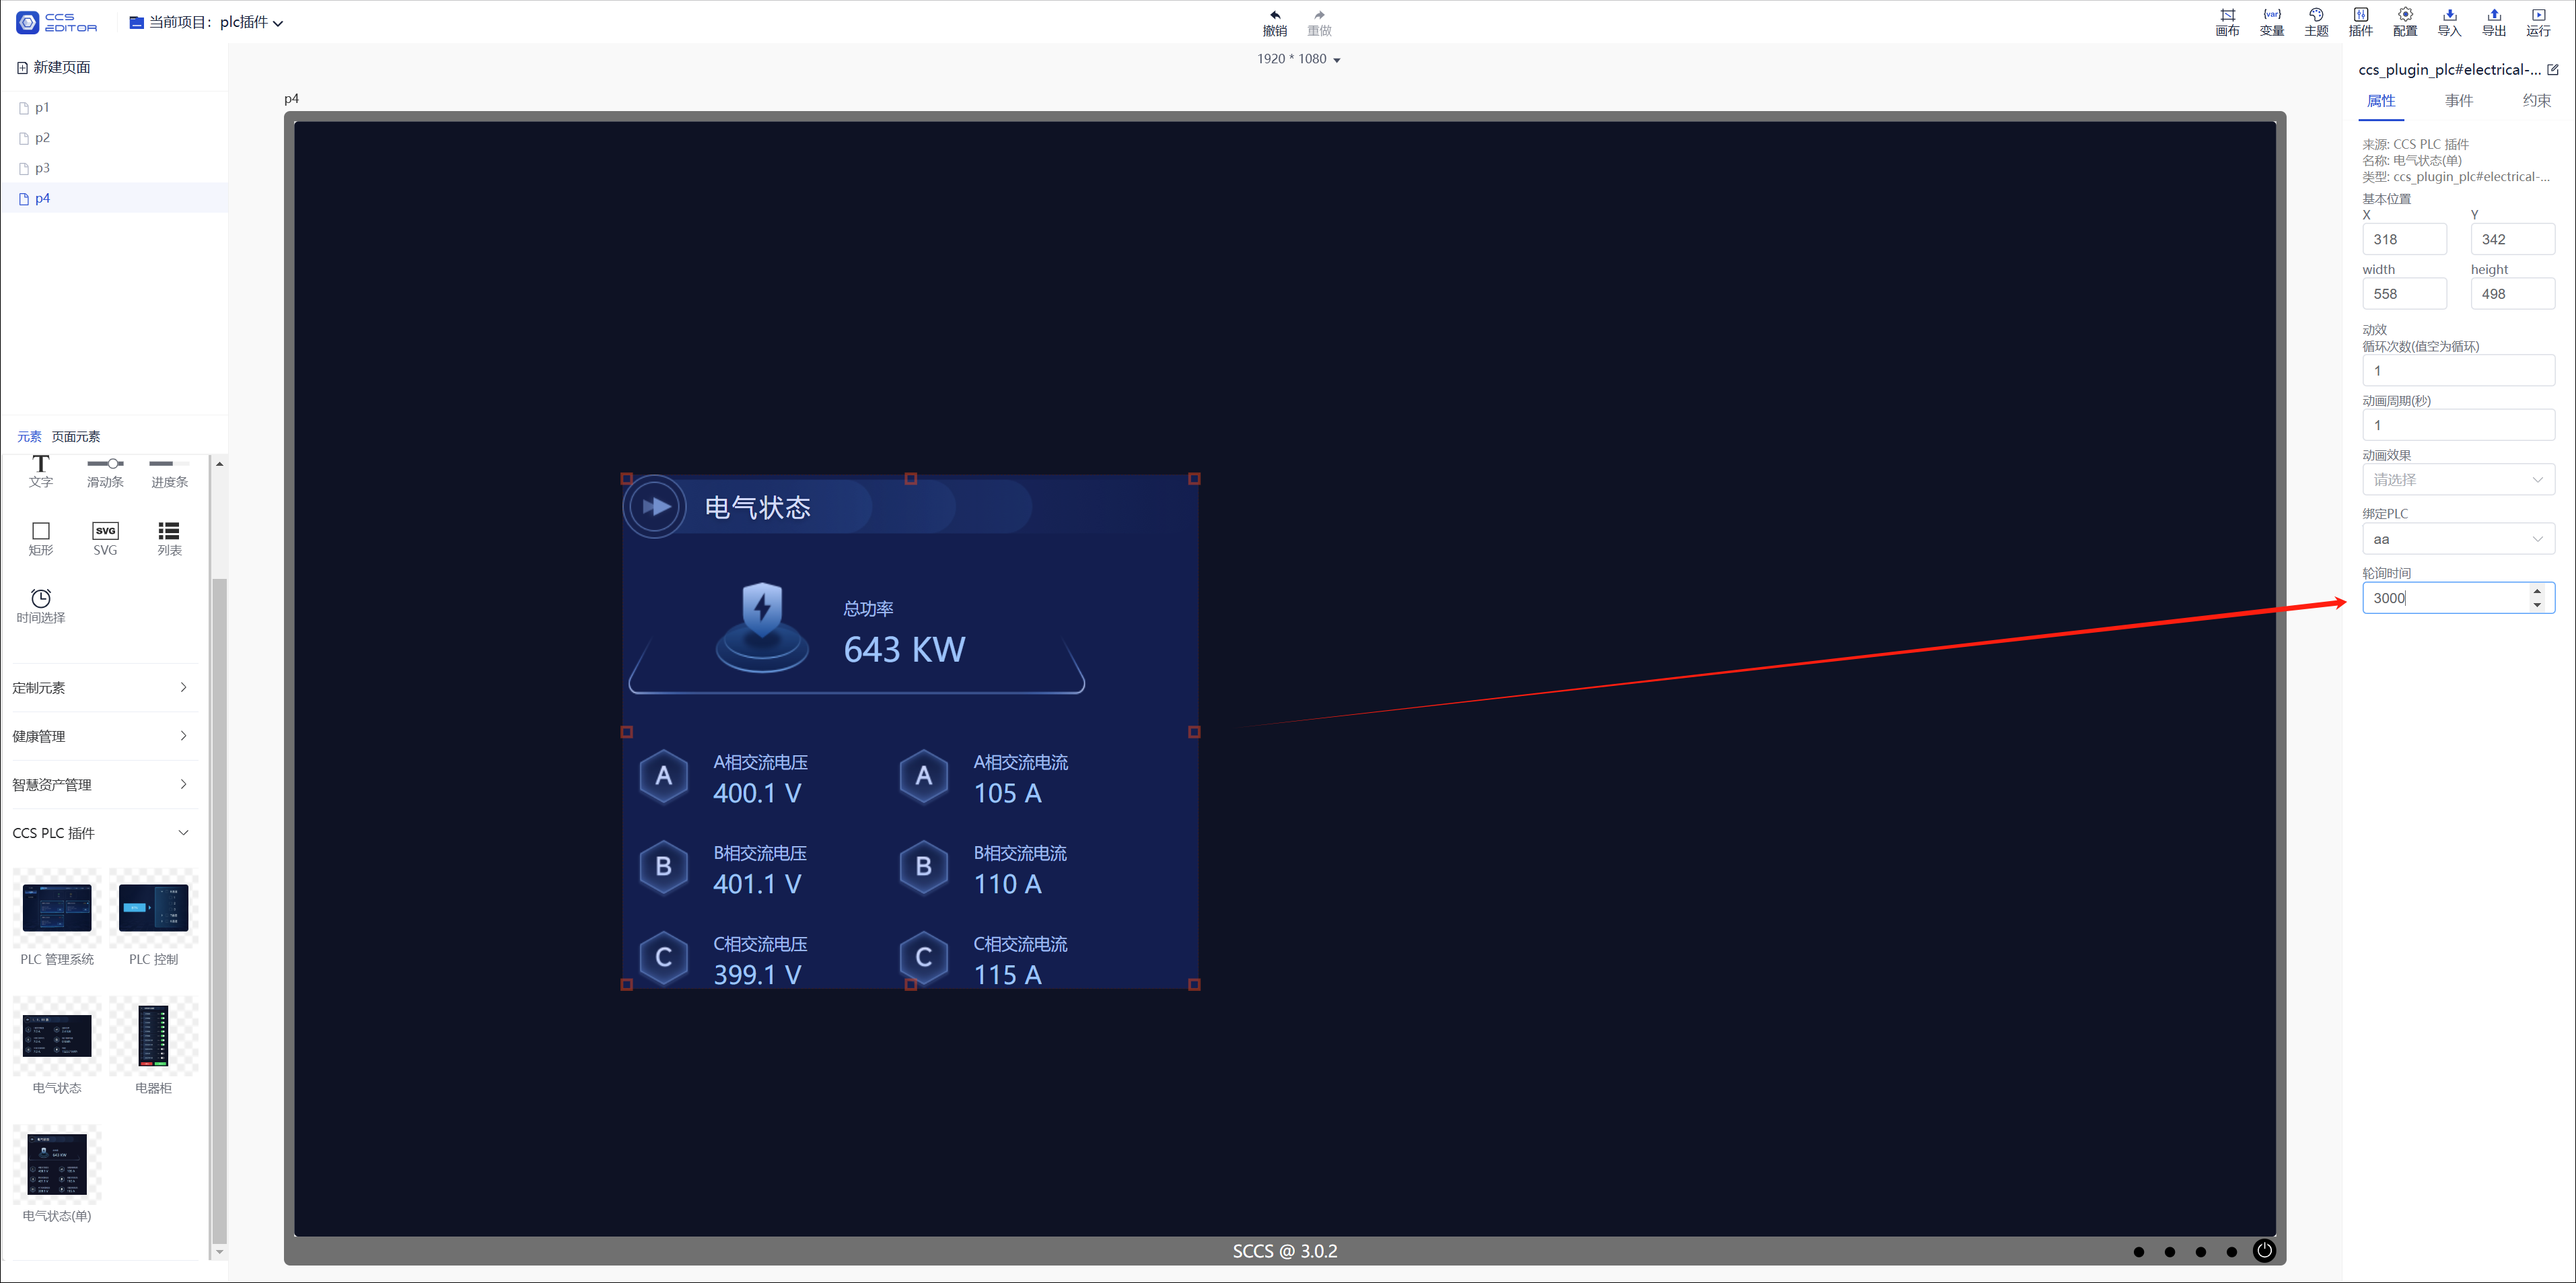This screenshot has width=2576, height=1283.
Task: Click the width input field
Action: [2404, 294]
